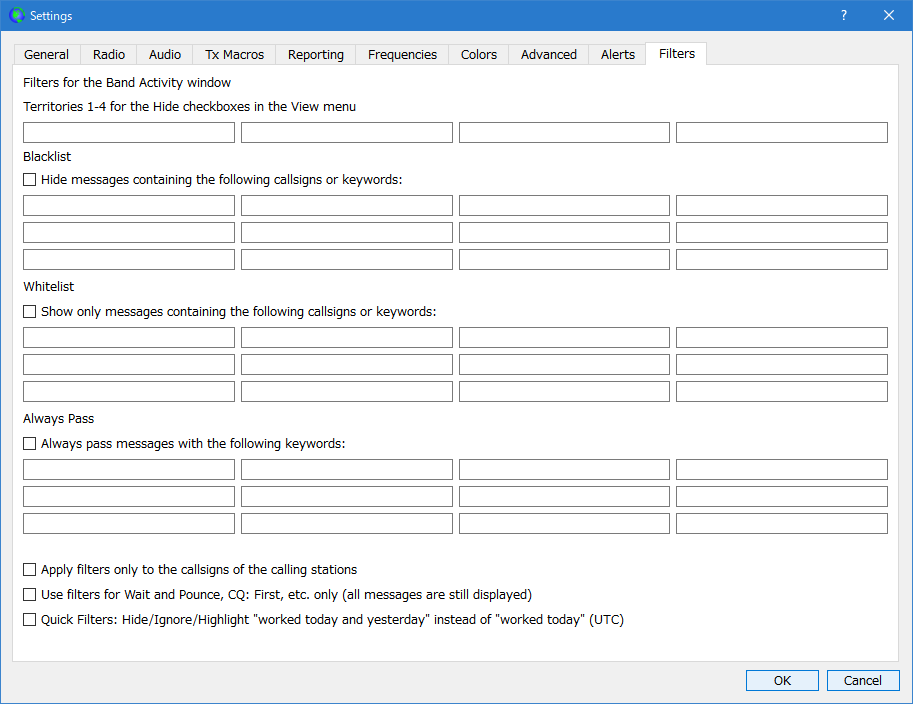The image size is (913, 704).
Task: Click the Cancel button
Action: (x=862, y=680)
